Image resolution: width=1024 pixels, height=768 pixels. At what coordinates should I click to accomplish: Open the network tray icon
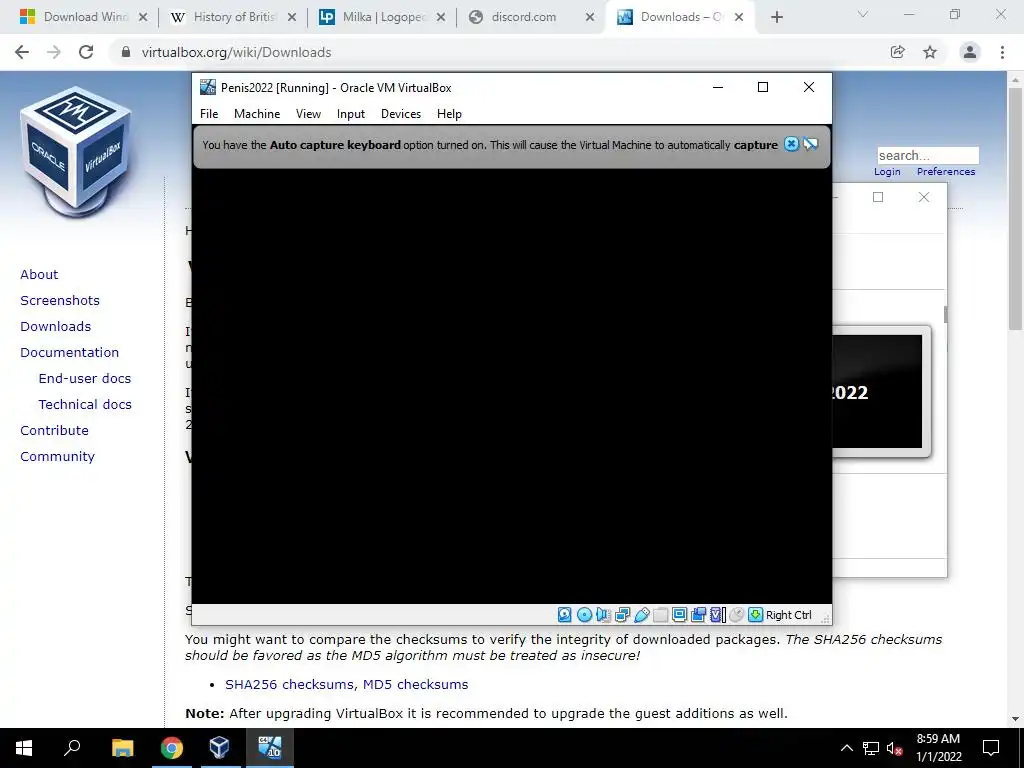871,748
